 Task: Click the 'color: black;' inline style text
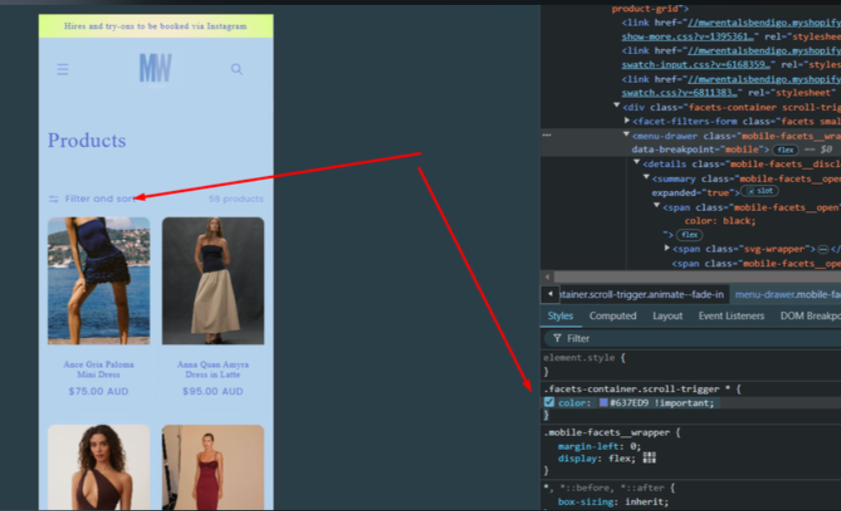[x=720, y=221]
